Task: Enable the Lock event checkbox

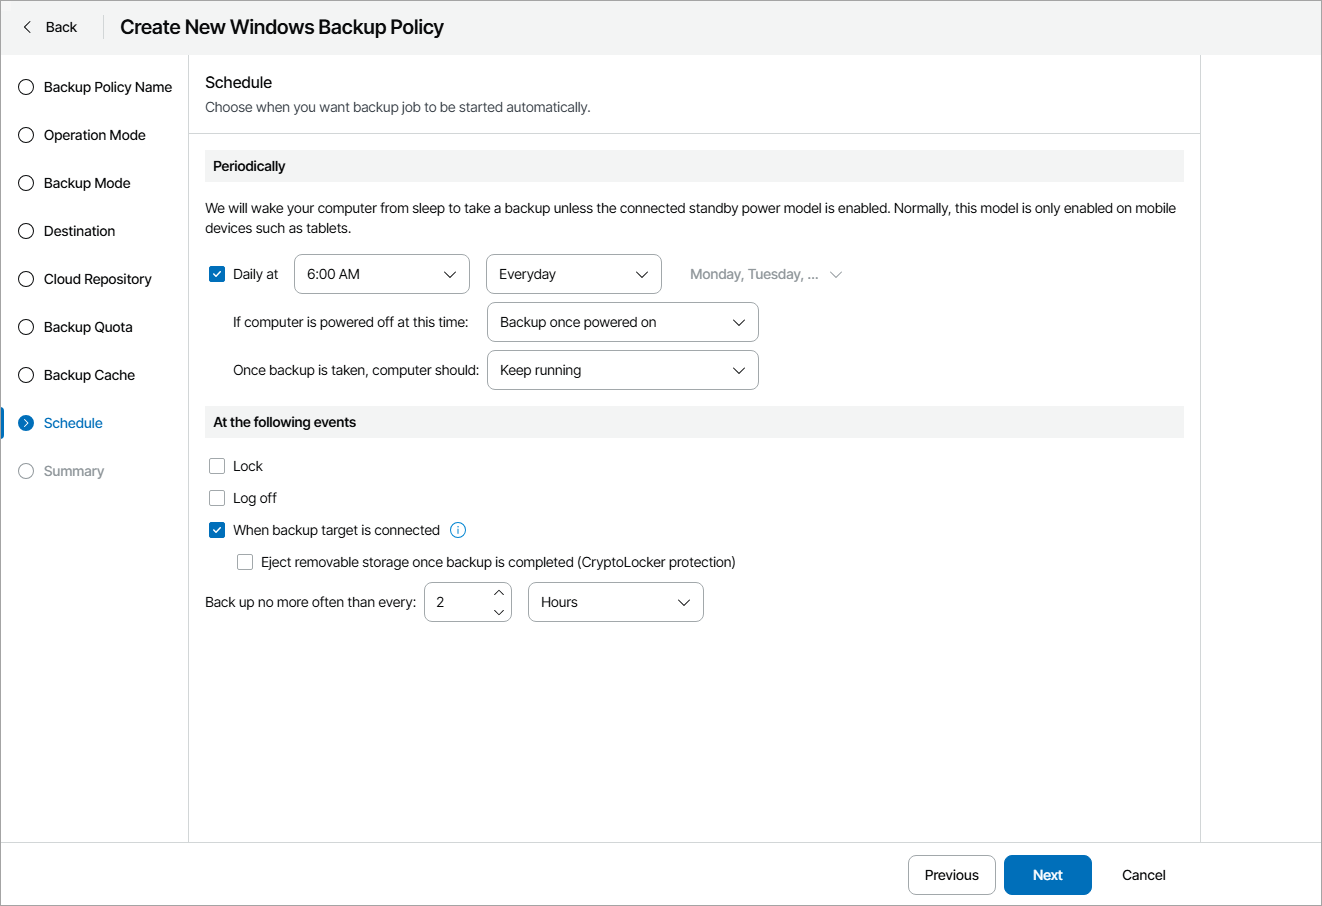Action: tap(217, 466)
